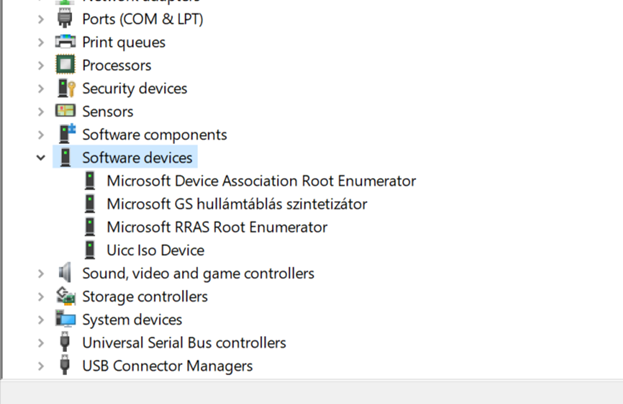
Task: Click the System devices monitor icon
Action: (65, 320)
